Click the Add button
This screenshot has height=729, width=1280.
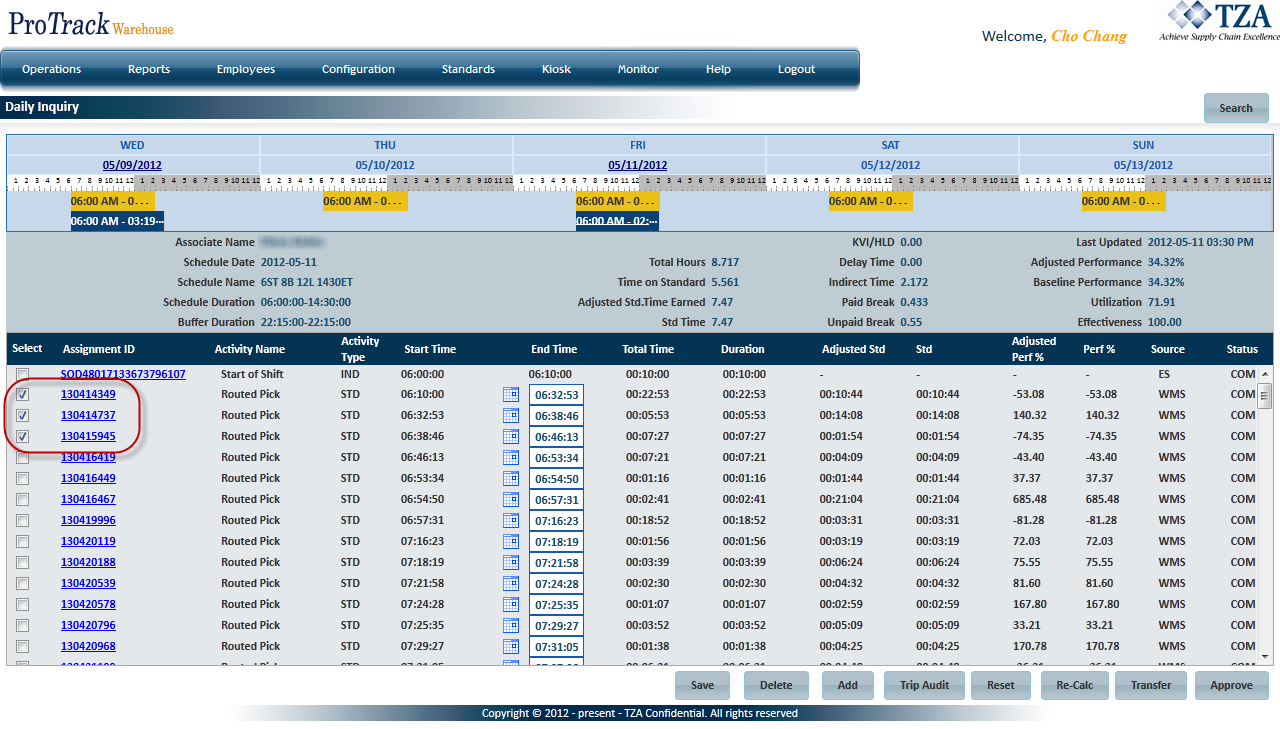point(847,685)
